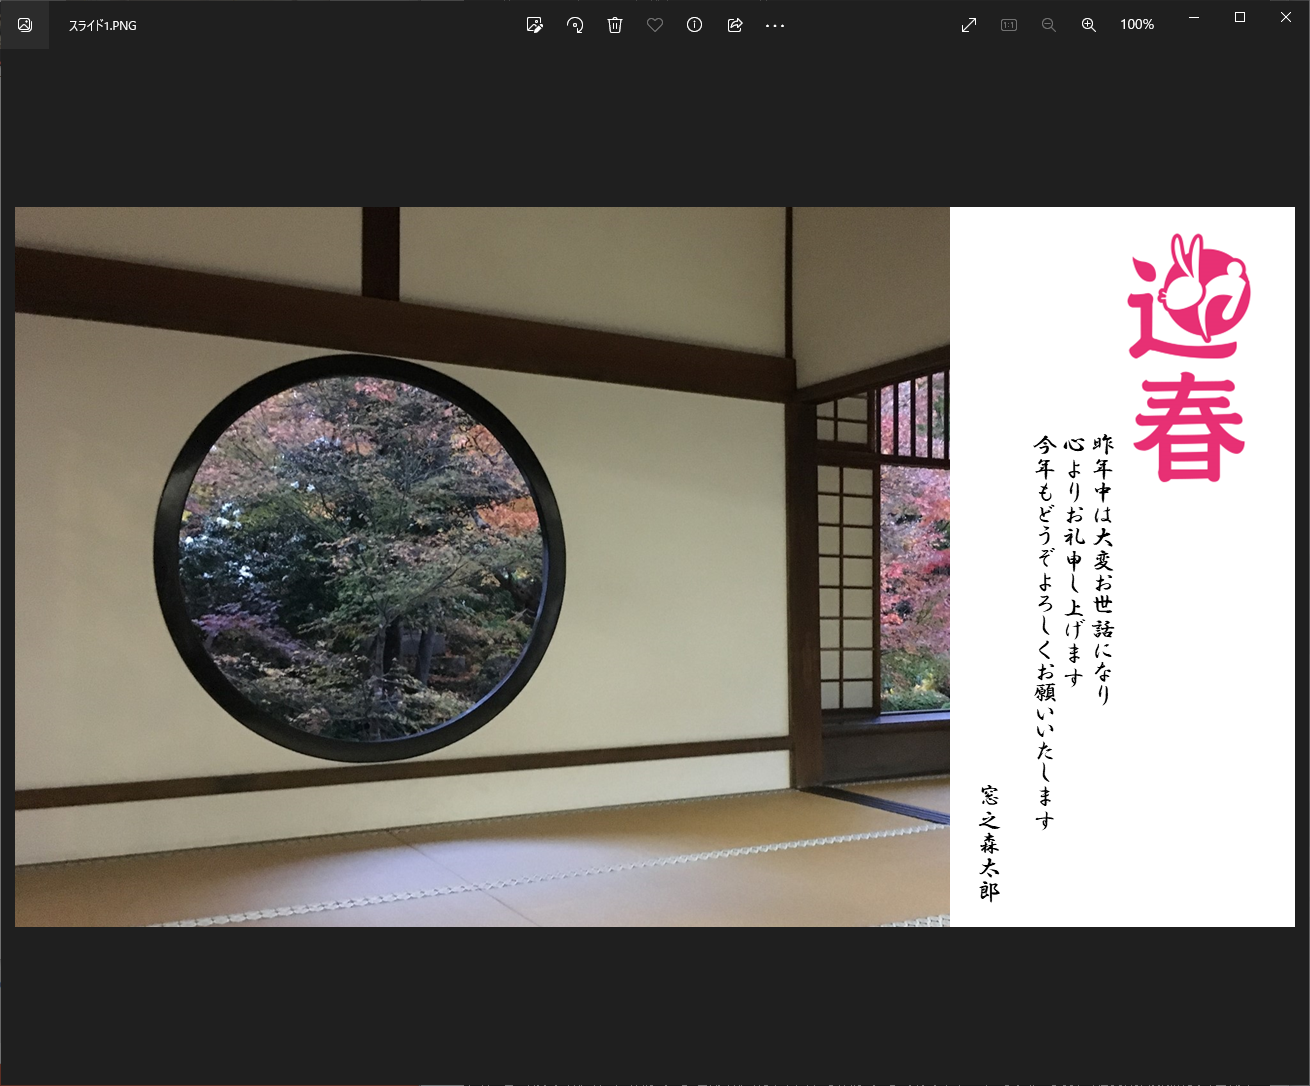Open the image editing tools
Image resolution: width=1310 pixels, height=1086 pixels.
click(x=534, y=25)
